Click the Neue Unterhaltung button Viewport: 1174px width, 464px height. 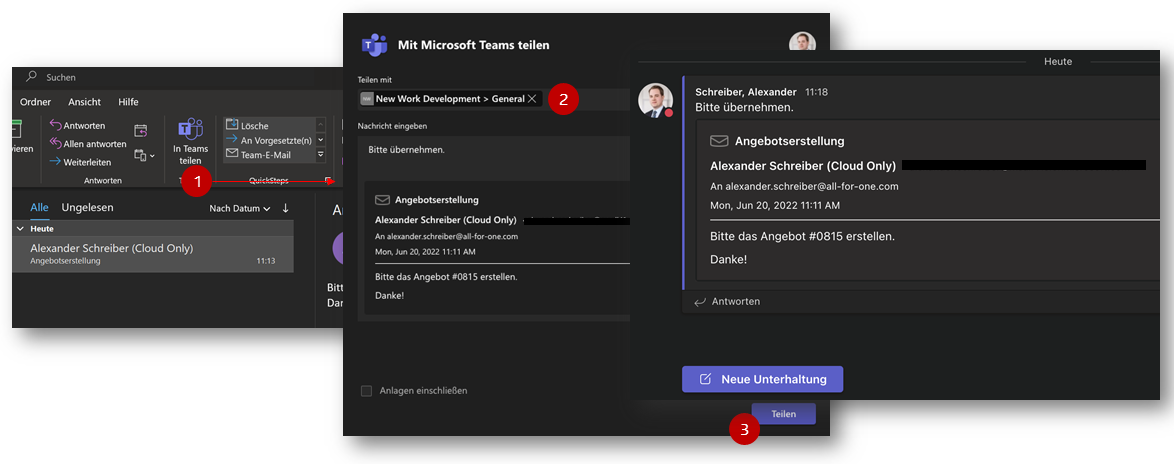click(x=762, y=379)
